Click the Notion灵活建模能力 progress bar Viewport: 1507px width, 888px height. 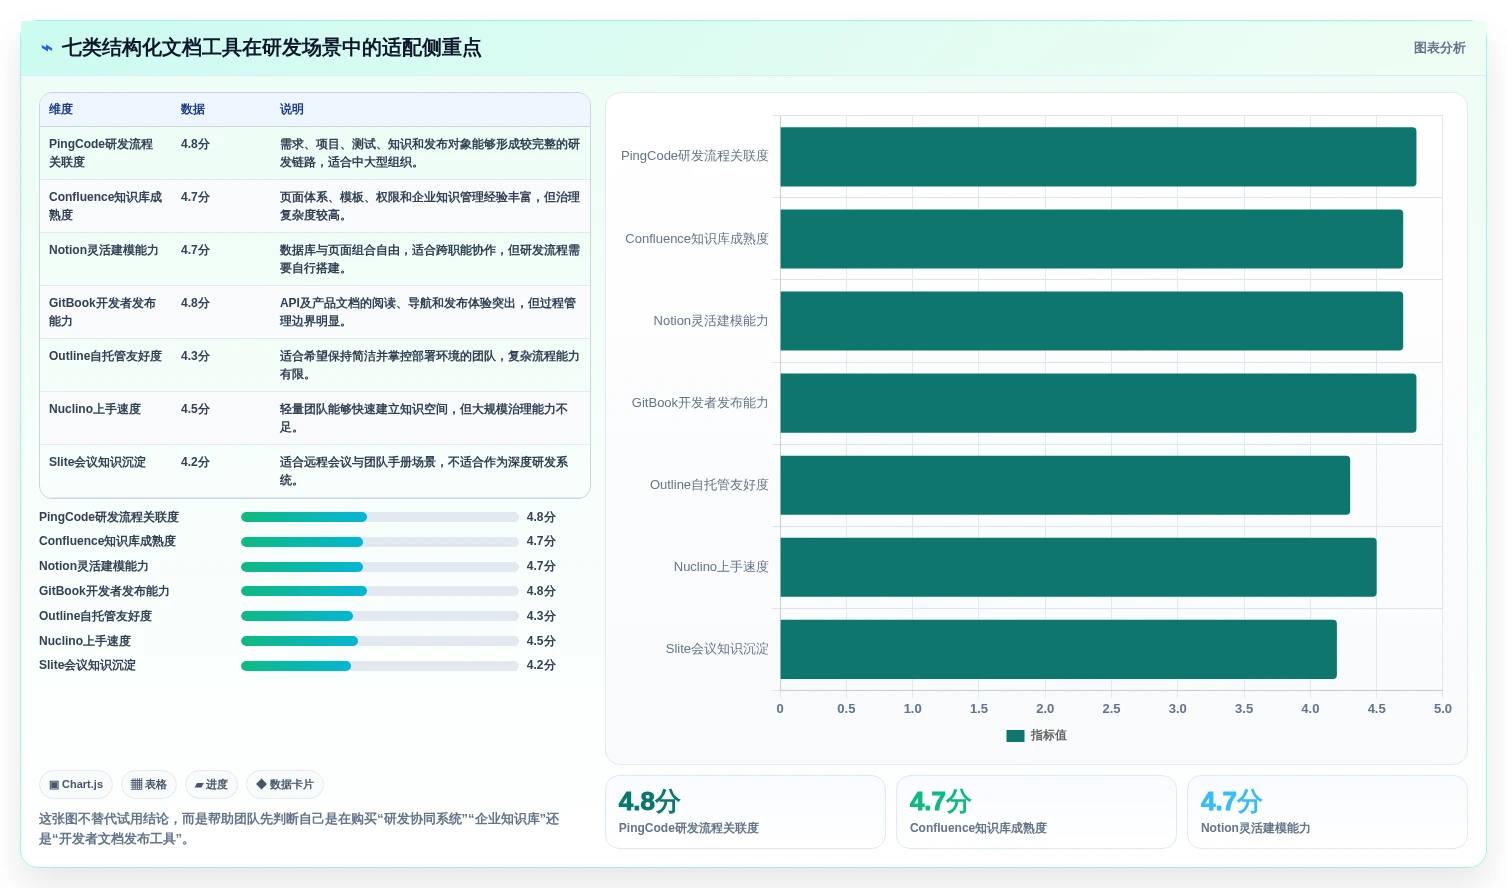380,567
